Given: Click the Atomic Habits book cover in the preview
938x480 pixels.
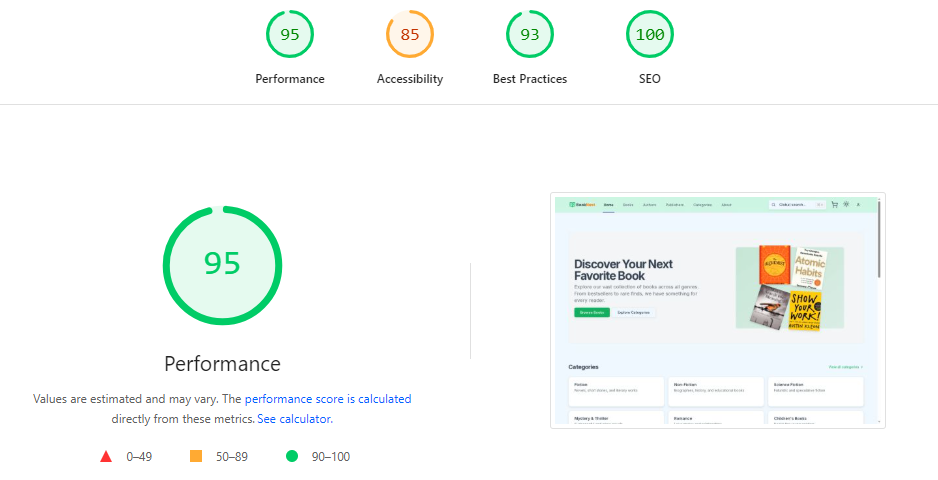Looking at the screenshot, I should tap(808, 266).
